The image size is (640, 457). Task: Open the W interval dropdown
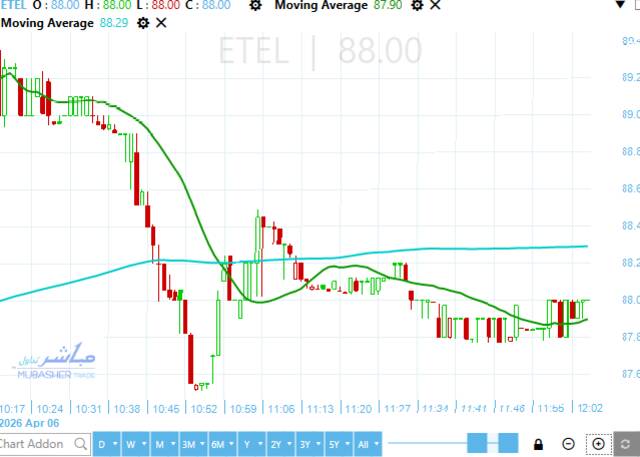[133, 444]
